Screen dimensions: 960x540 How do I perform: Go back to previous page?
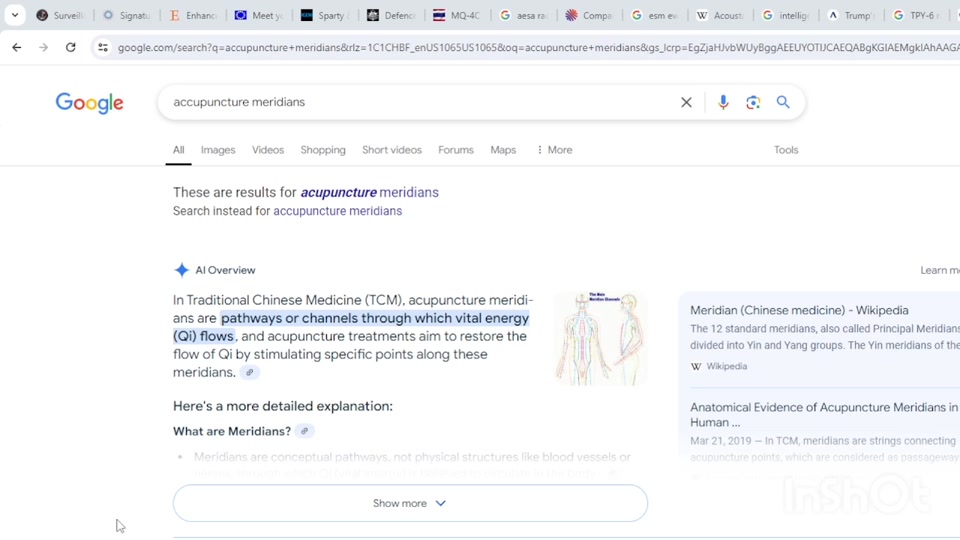17,47
